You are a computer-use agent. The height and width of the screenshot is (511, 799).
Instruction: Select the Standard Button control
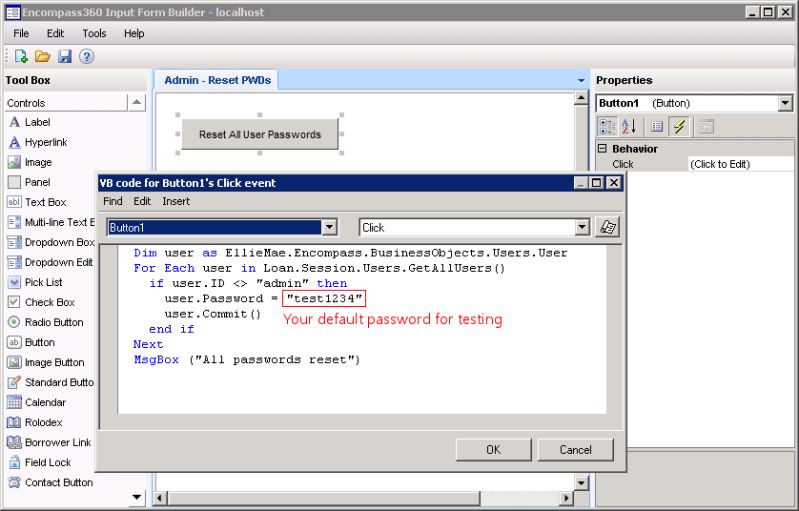click(x=51, y=382)
